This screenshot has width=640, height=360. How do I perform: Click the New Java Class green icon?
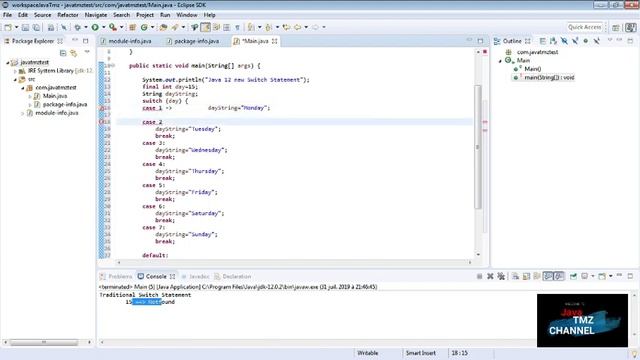click(144, 27)
